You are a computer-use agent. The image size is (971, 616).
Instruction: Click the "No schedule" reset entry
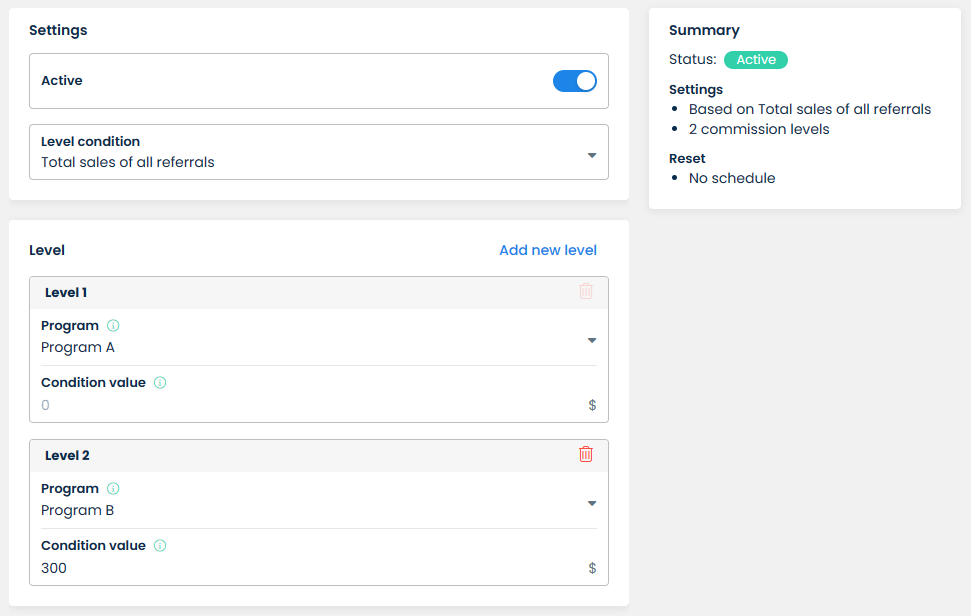tap(732, 178)
